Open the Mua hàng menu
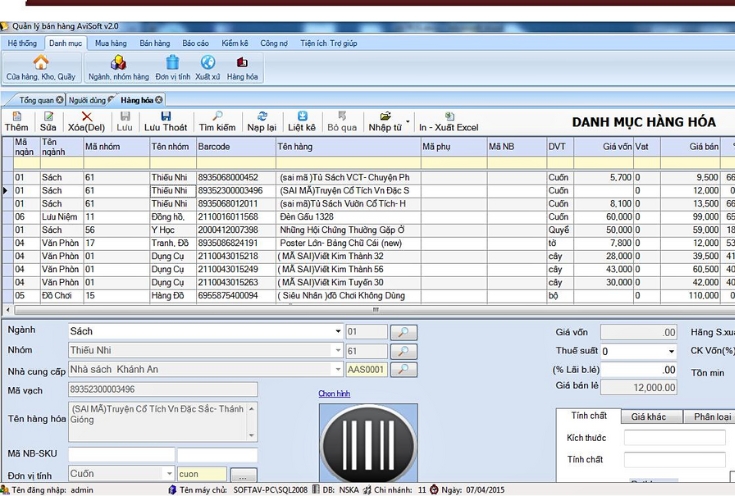Viewport: 735px width, 496px height. point(111,43)
